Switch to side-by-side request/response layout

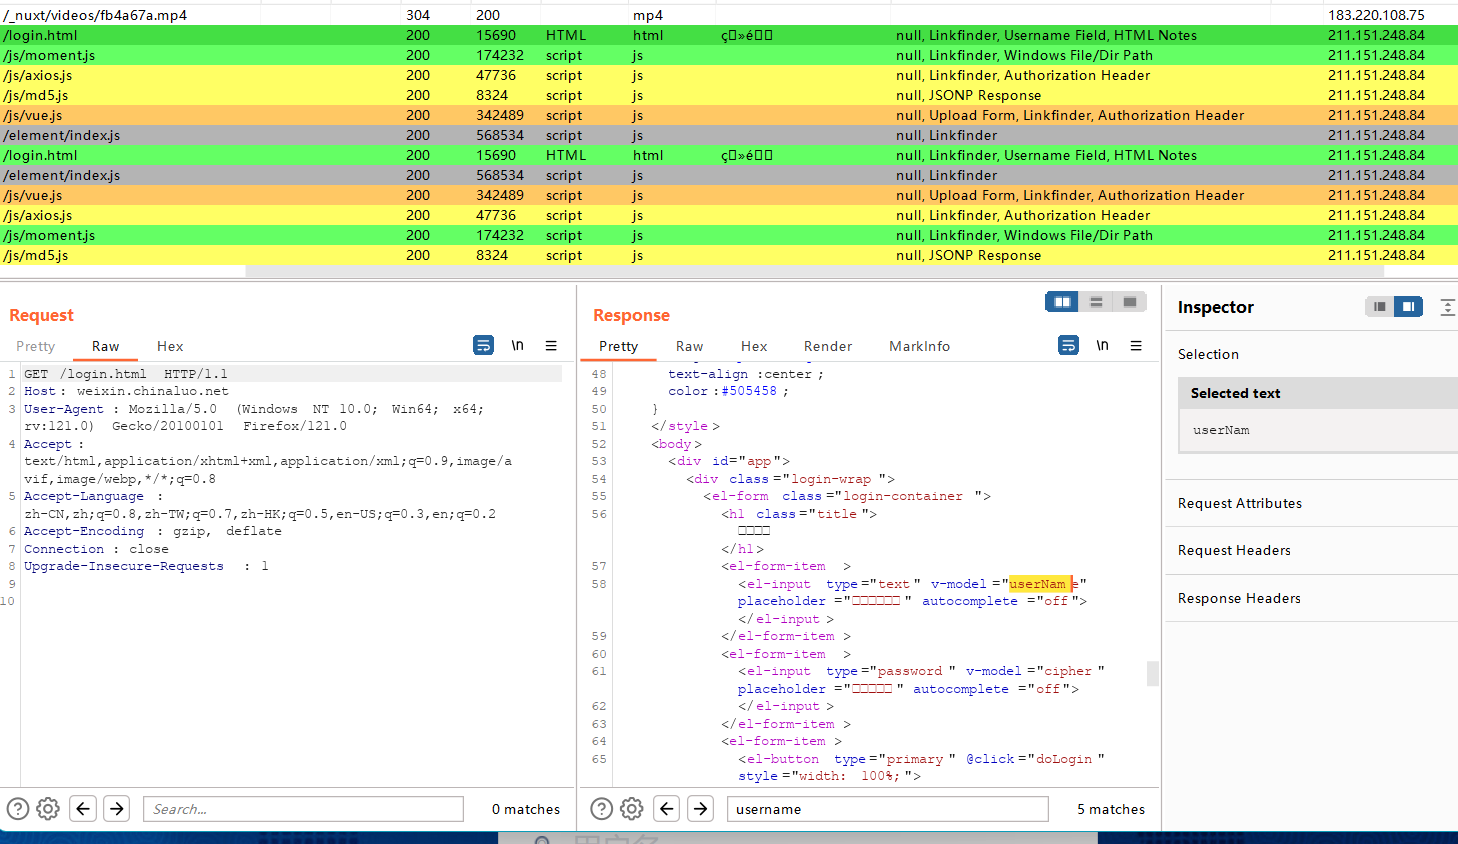tap(1062, 302)
